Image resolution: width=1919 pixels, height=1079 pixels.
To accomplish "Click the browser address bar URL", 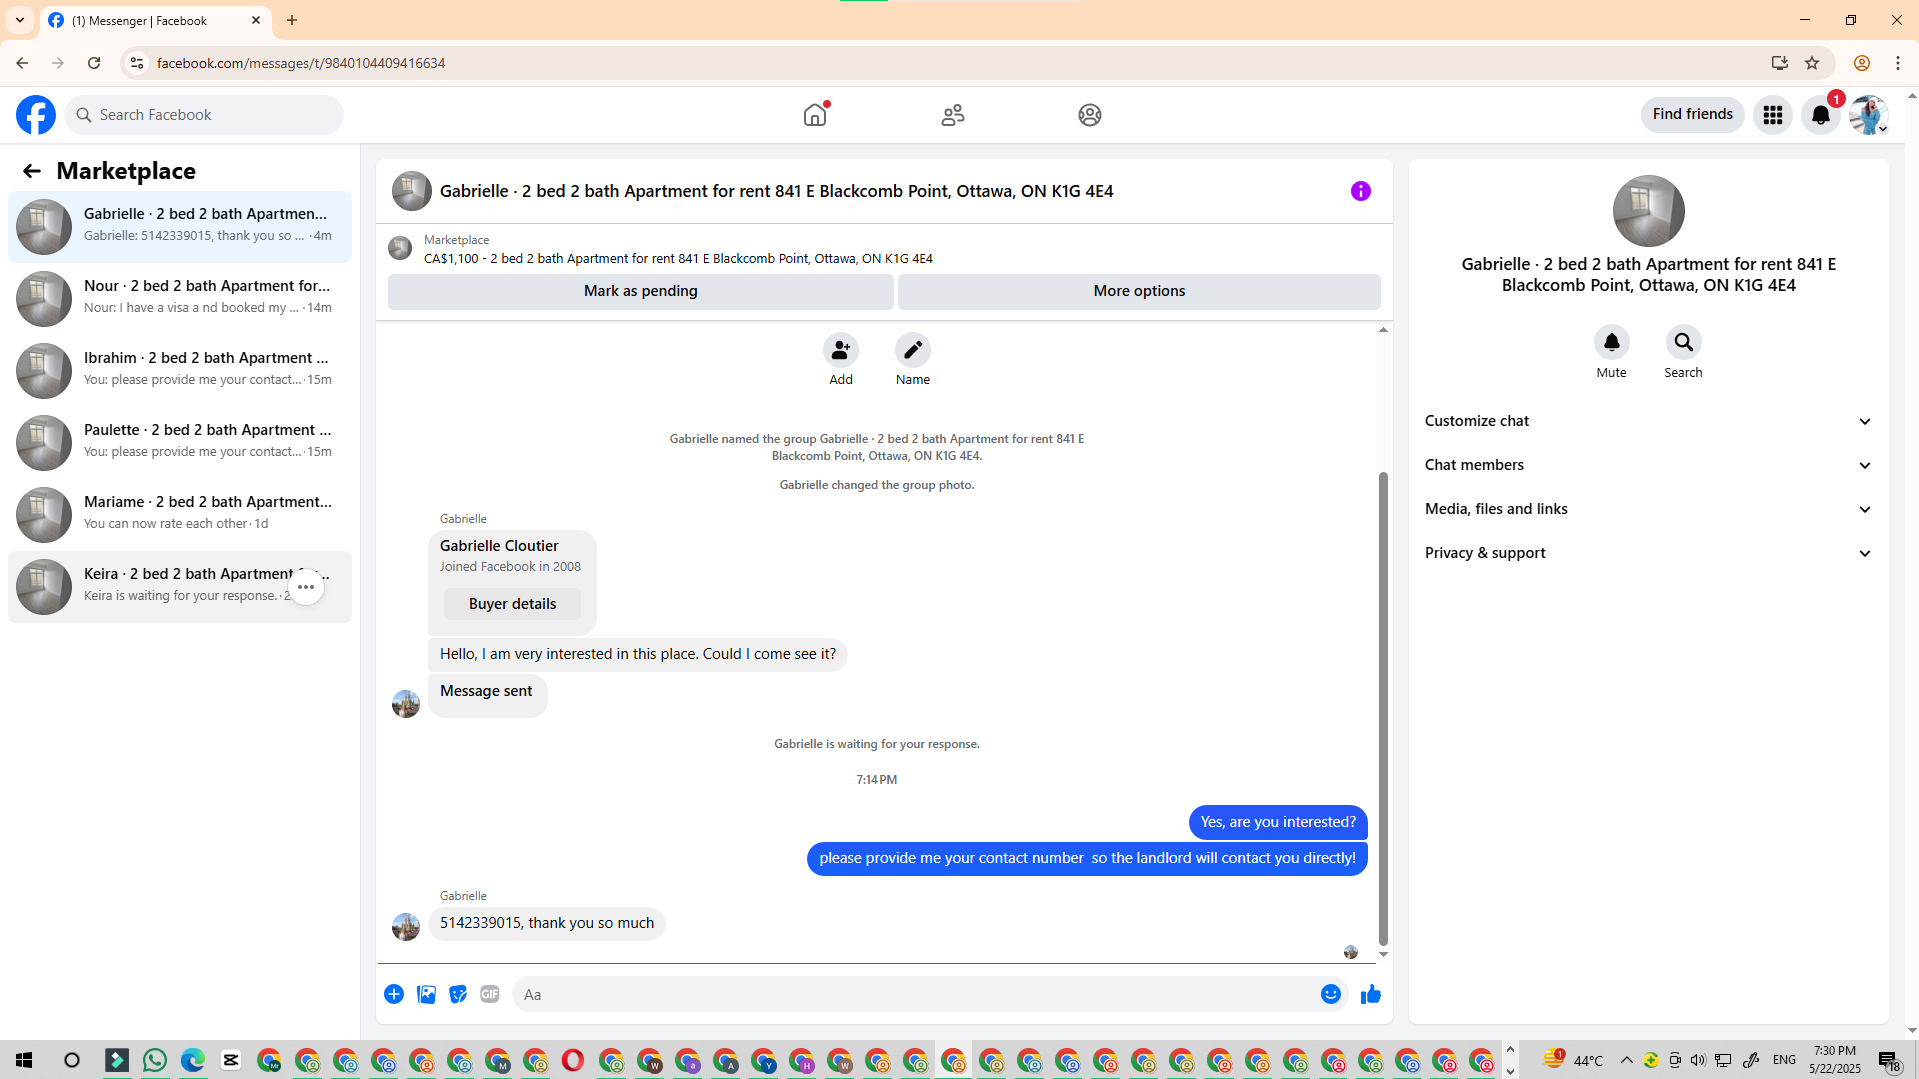I will click(301, 63).
